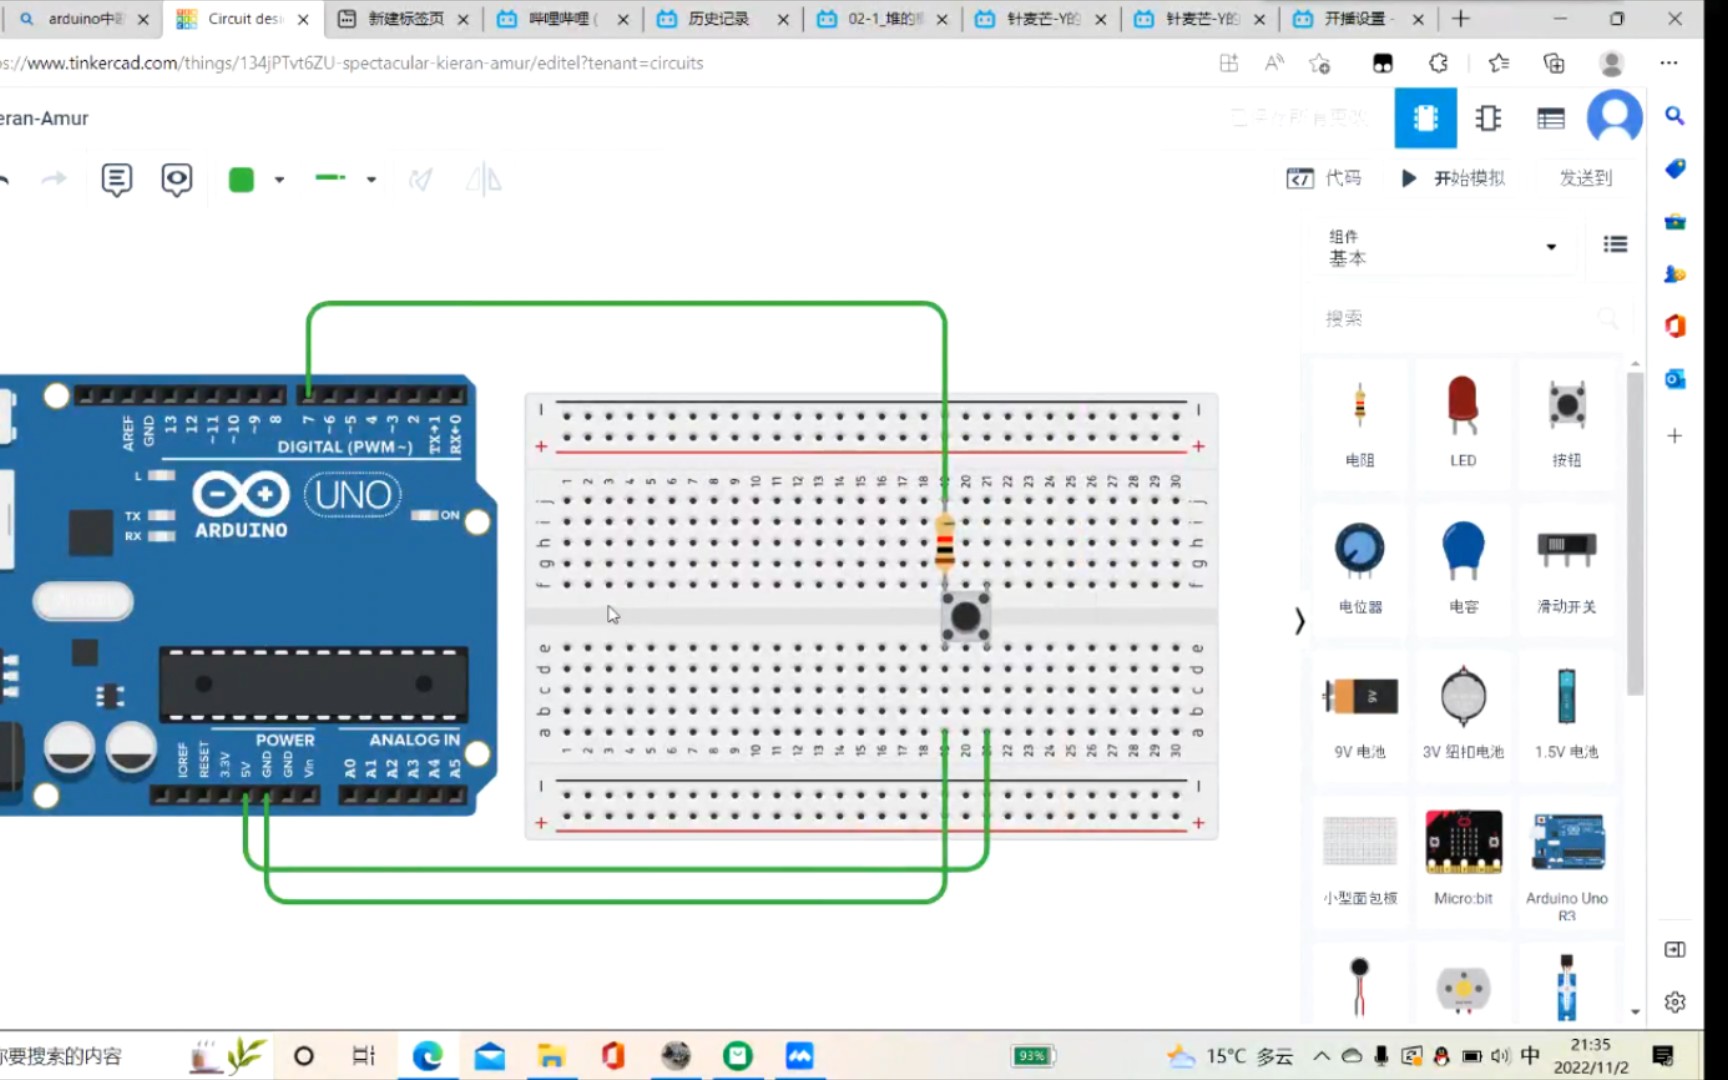
Task: Open wire color dropdown arrow
Action: pos(280,180)
